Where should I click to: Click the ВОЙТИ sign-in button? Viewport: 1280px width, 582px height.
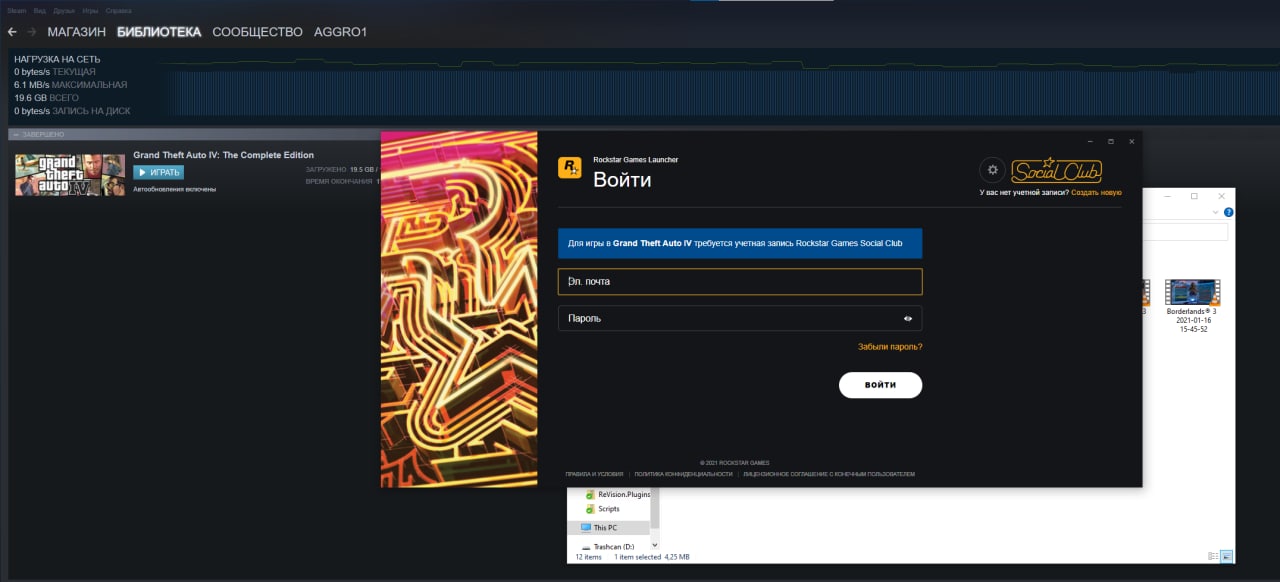pos(880,385)
